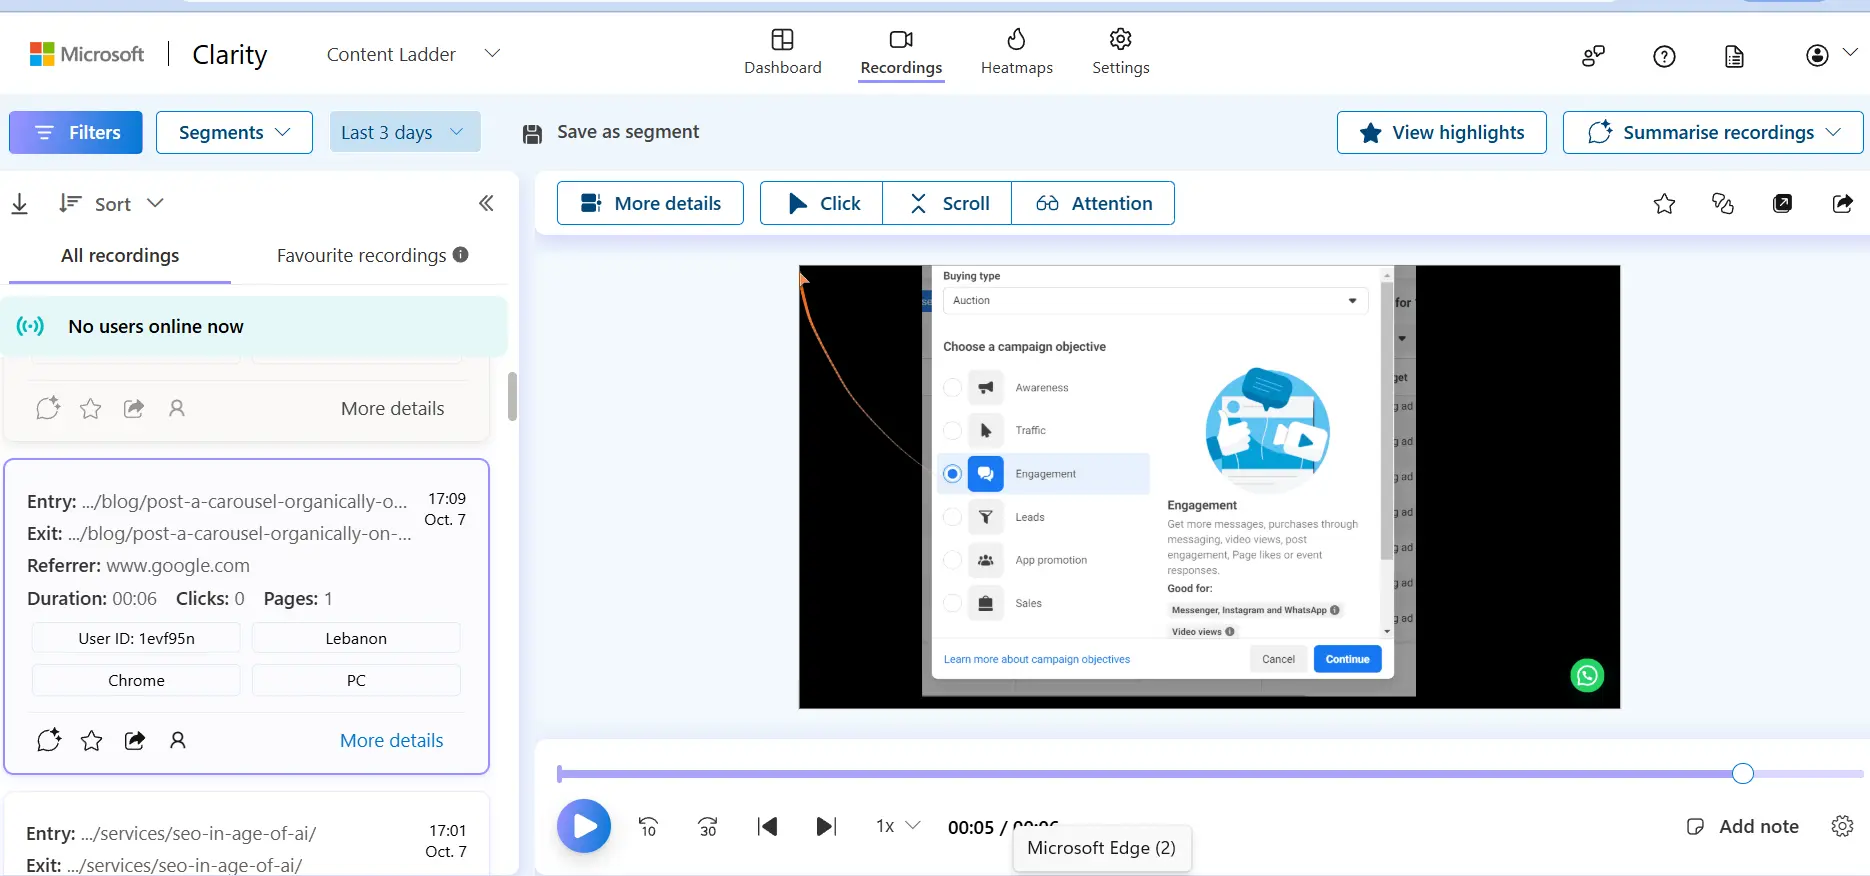Open the playback settings gear
The width and height of the screenshot is (1870, 876).
click(1842, 826)
